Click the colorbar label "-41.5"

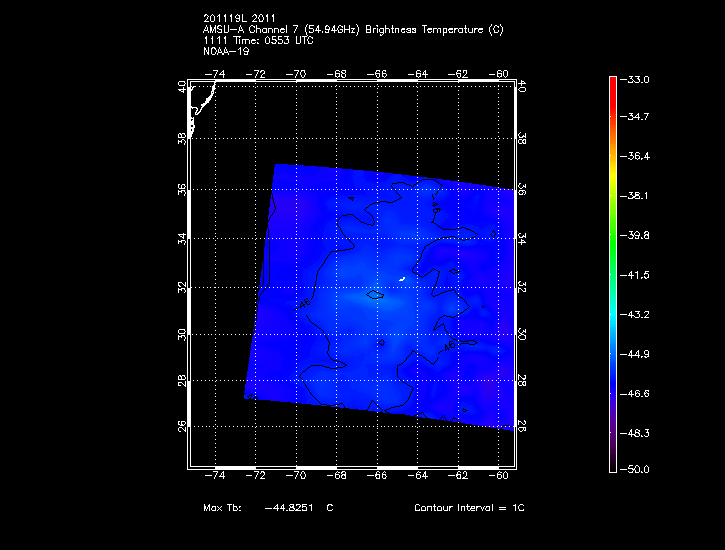635,275
